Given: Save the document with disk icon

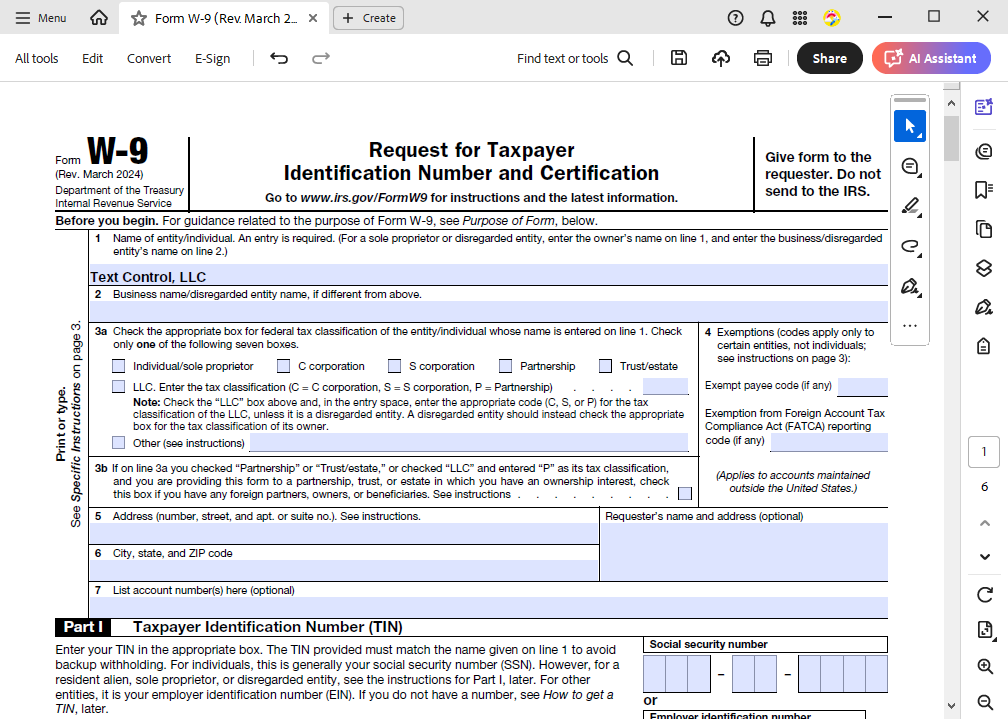Looking at the screenshot, I should (679, 59).
